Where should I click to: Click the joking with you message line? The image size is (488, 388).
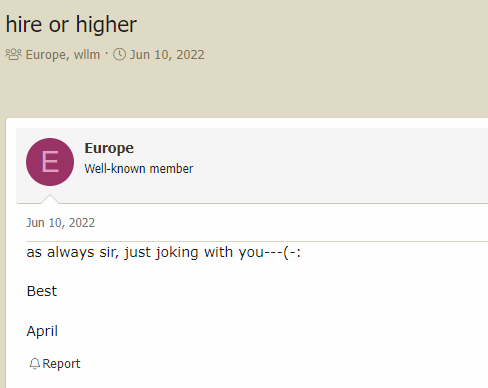[x=164, y=252]
